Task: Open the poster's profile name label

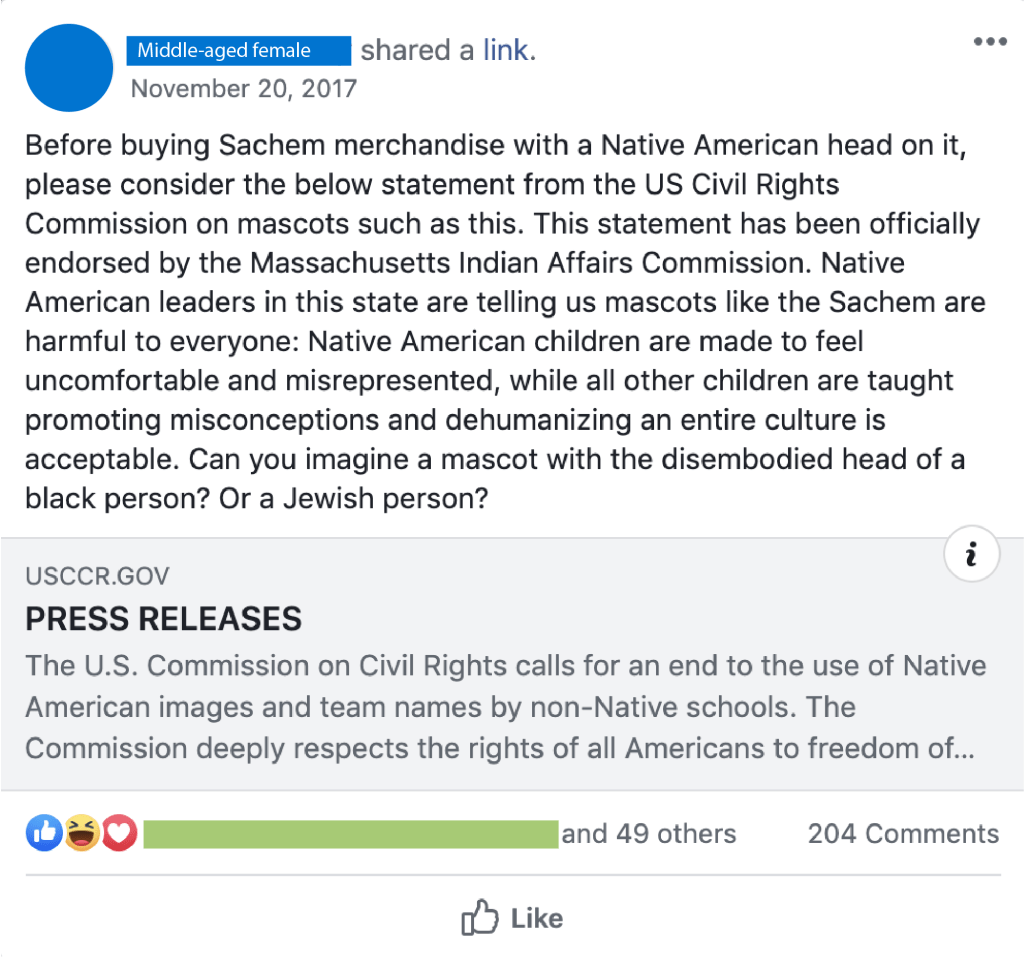Action: tap(238, 50)
